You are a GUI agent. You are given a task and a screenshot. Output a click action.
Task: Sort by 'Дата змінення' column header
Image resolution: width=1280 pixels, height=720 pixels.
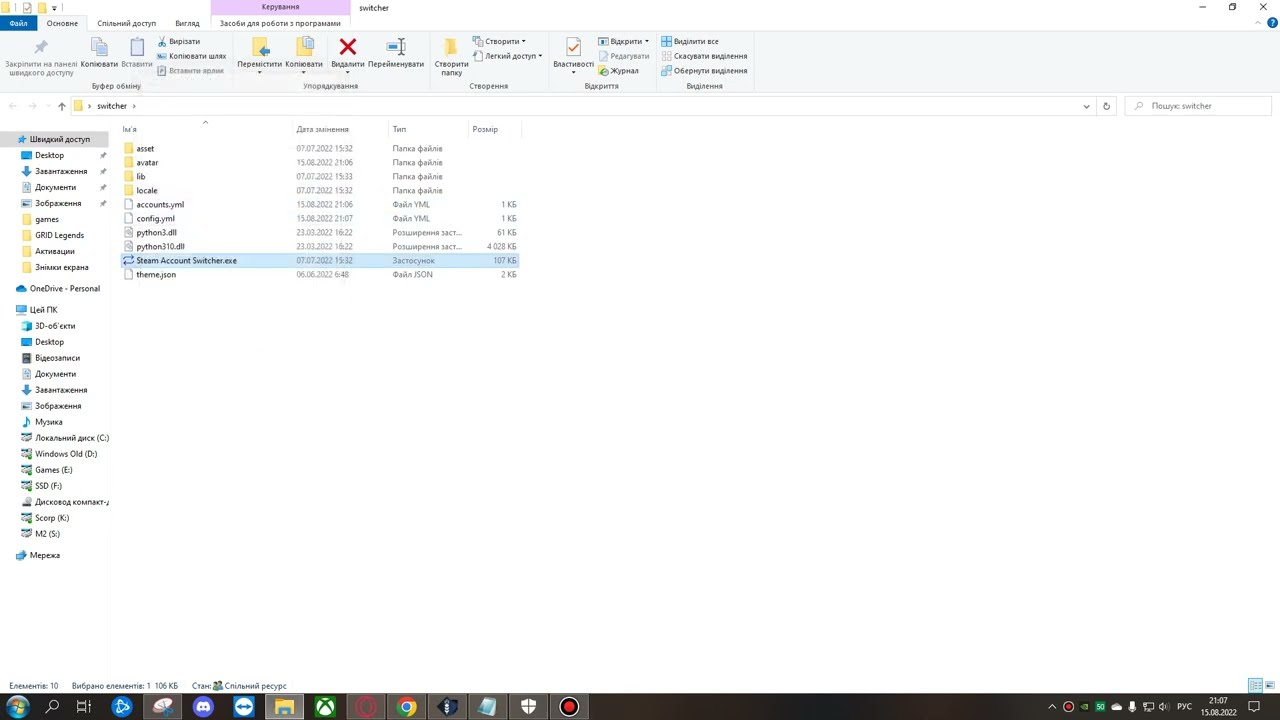click(340, 129)
